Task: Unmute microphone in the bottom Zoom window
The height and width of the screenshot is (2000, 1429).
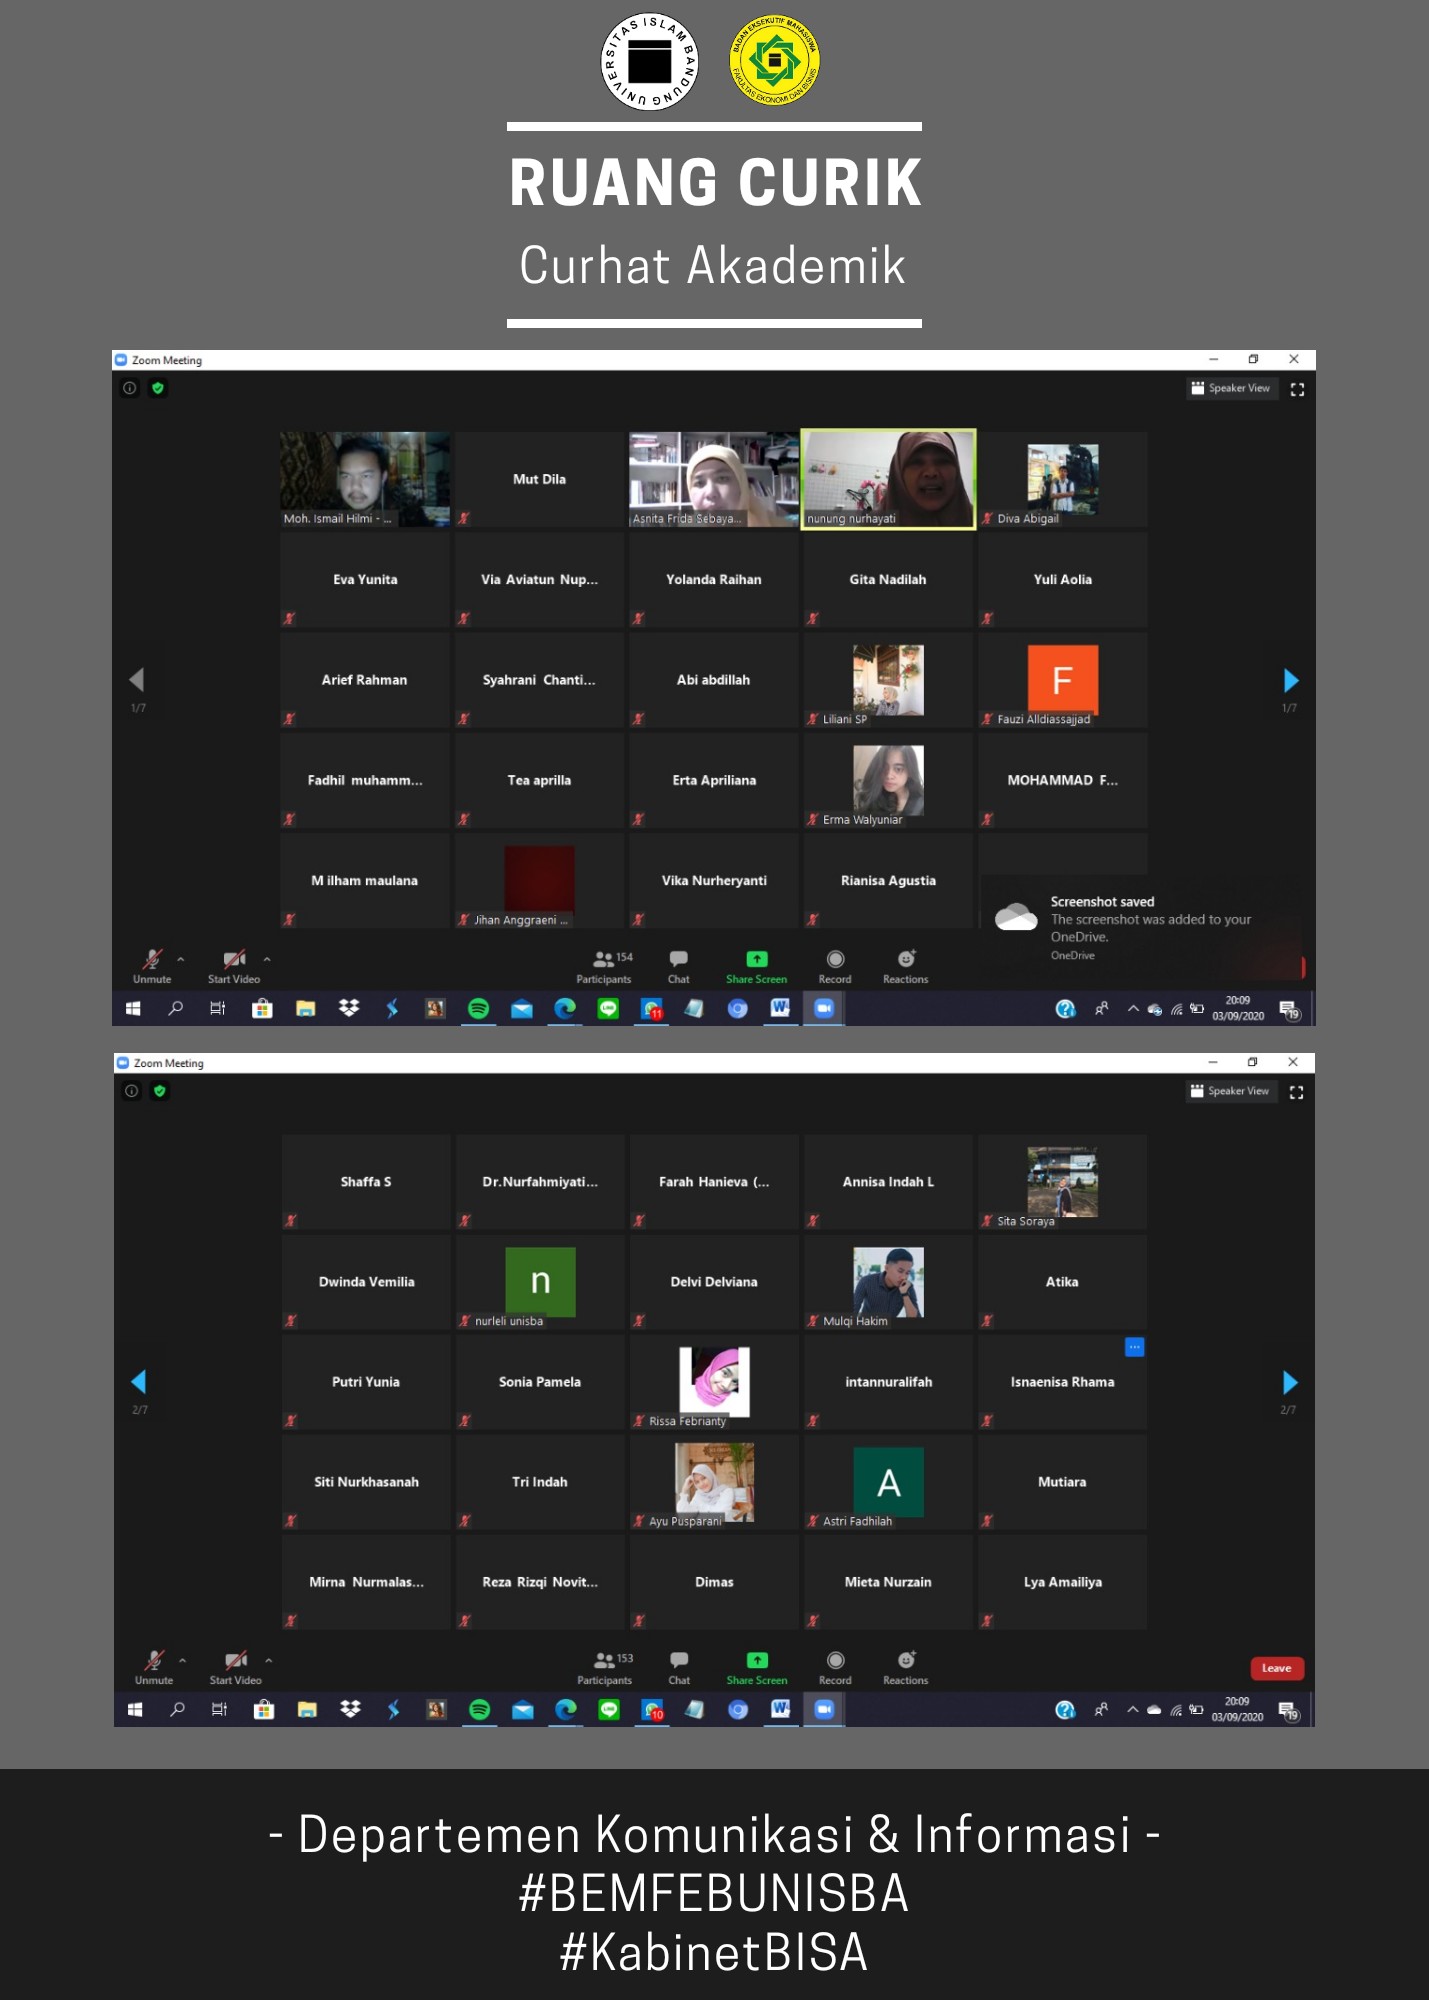Action: click(154, 1667)
